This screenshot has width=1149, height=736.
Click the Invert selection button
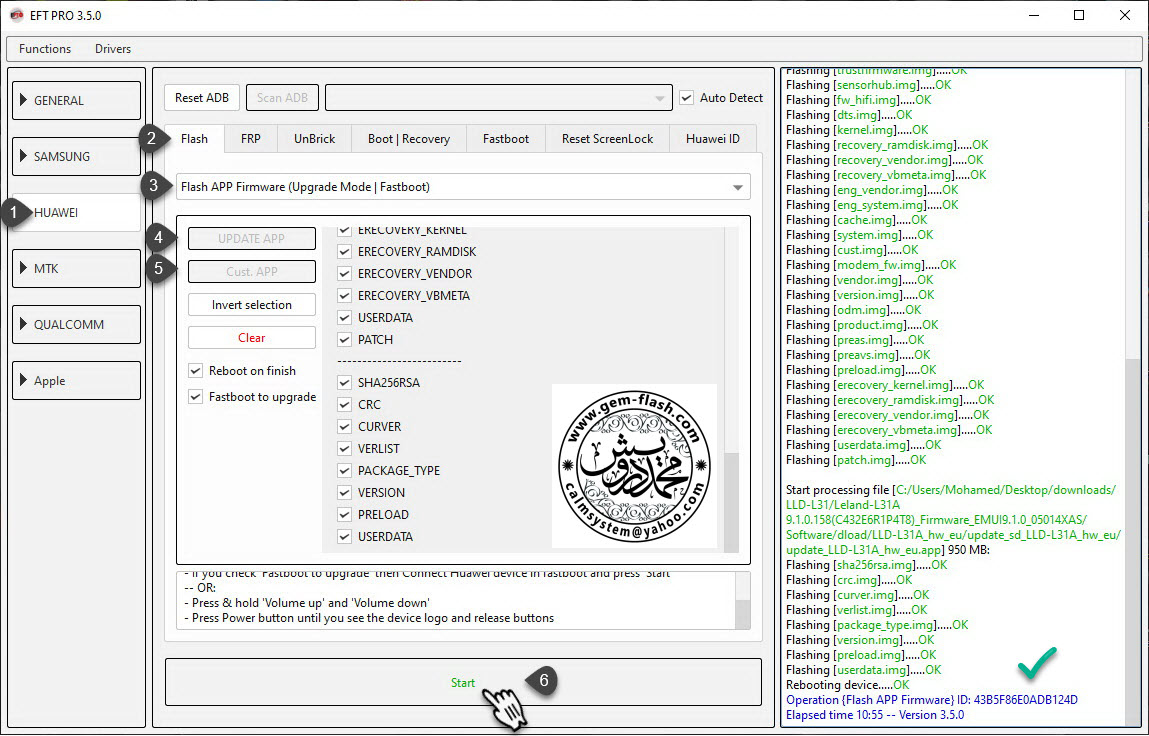click(x=251, y=304)
